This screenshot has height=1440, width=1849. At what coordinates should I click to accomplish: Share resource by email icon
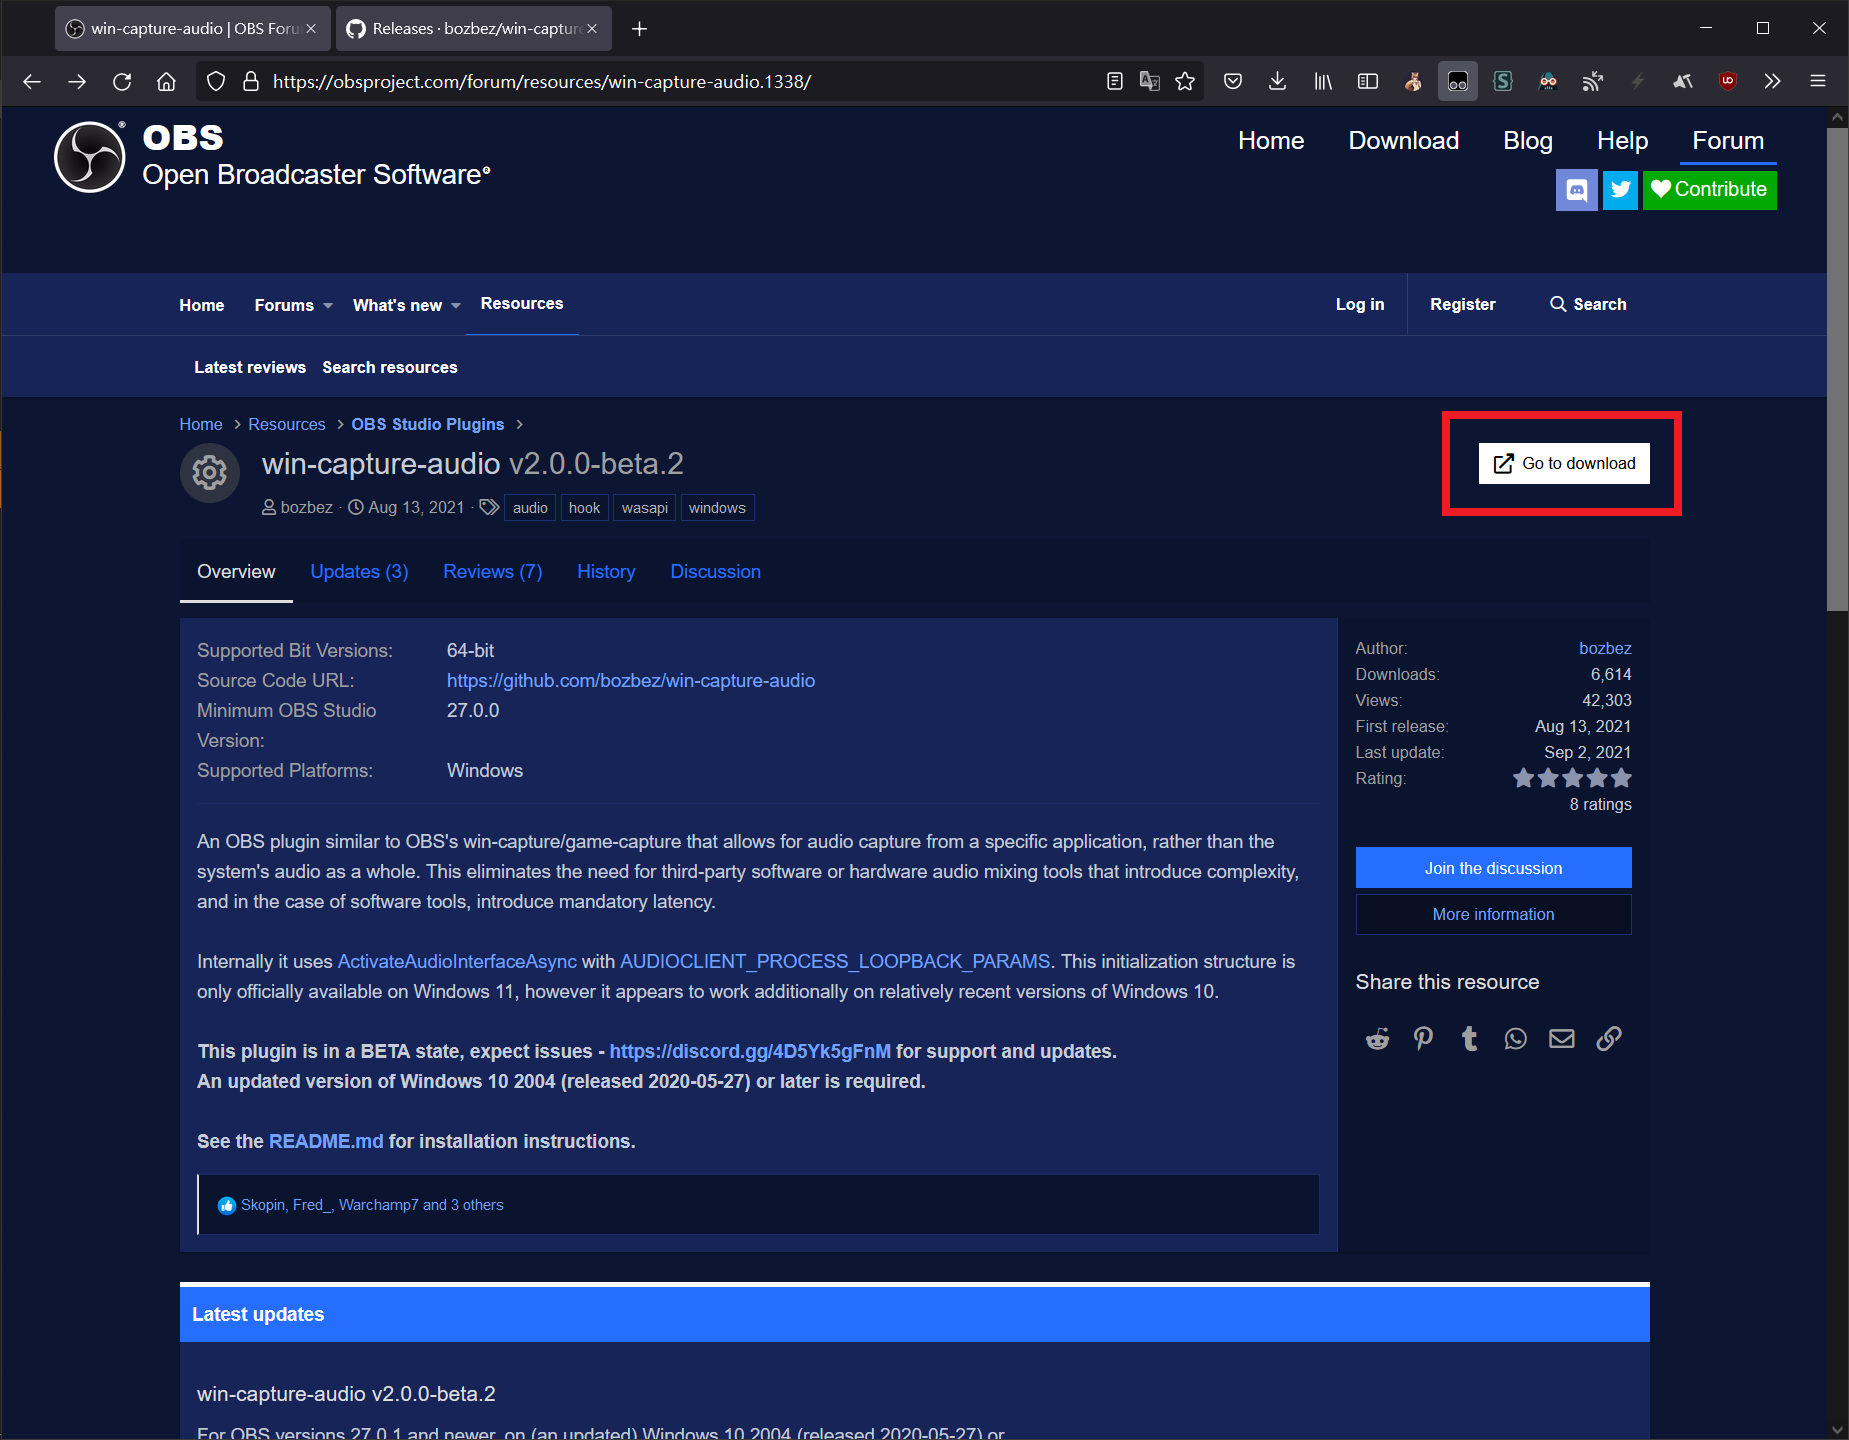pyautogui.click(x=1562, y=1039)
